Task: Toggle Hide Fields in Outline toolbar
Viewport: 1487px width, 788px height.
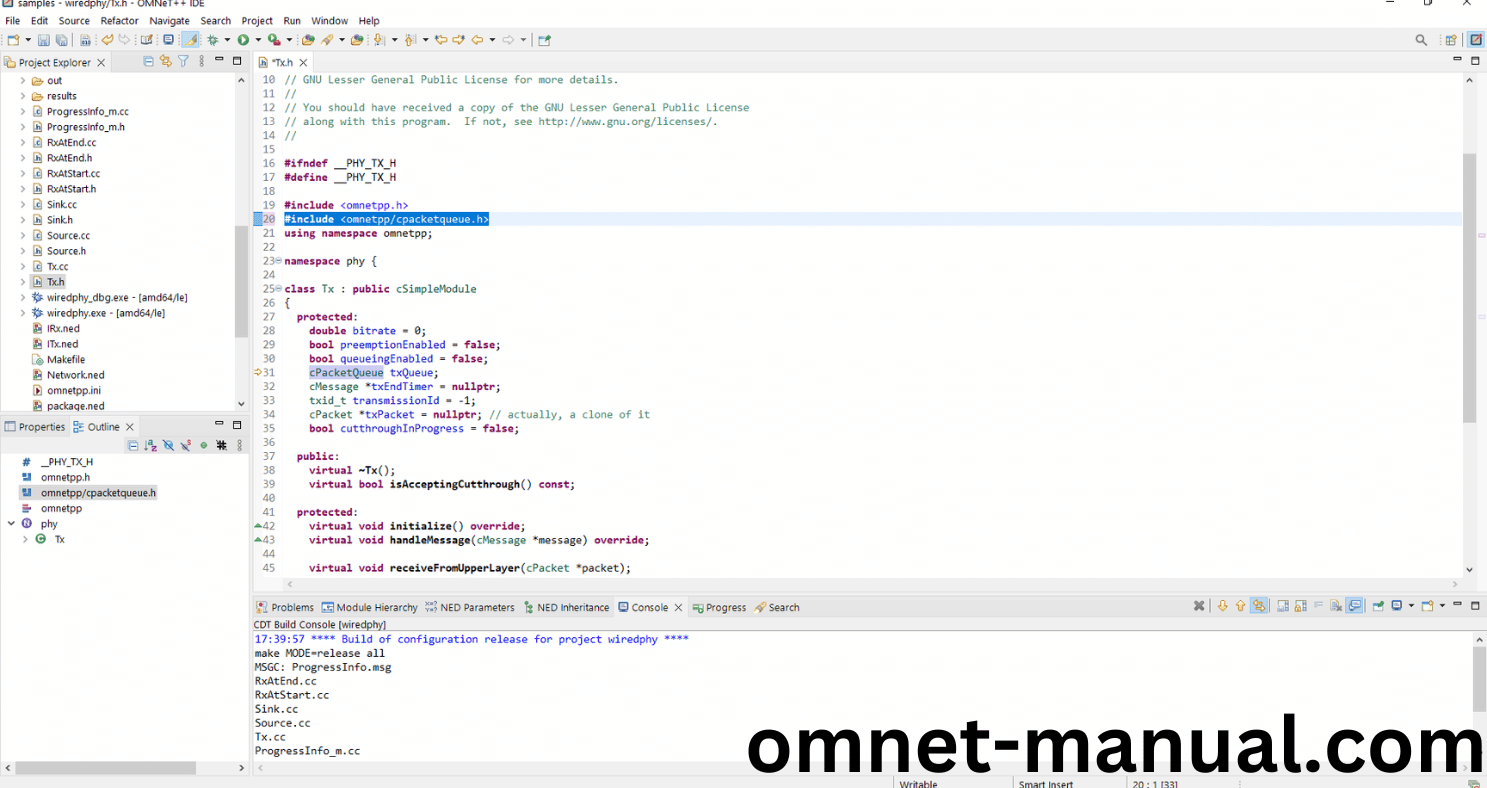Action: pyautogui.click(x=168, y=445)
